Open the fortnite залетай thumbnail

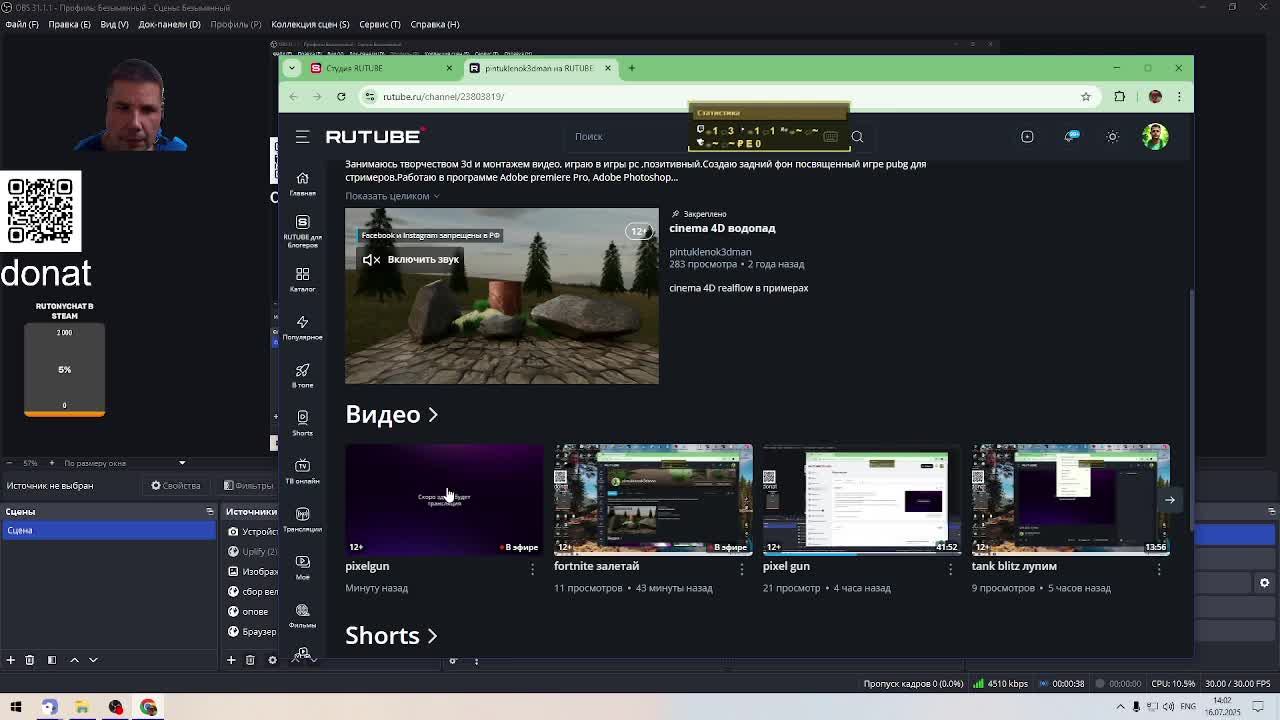coord(653,499)
